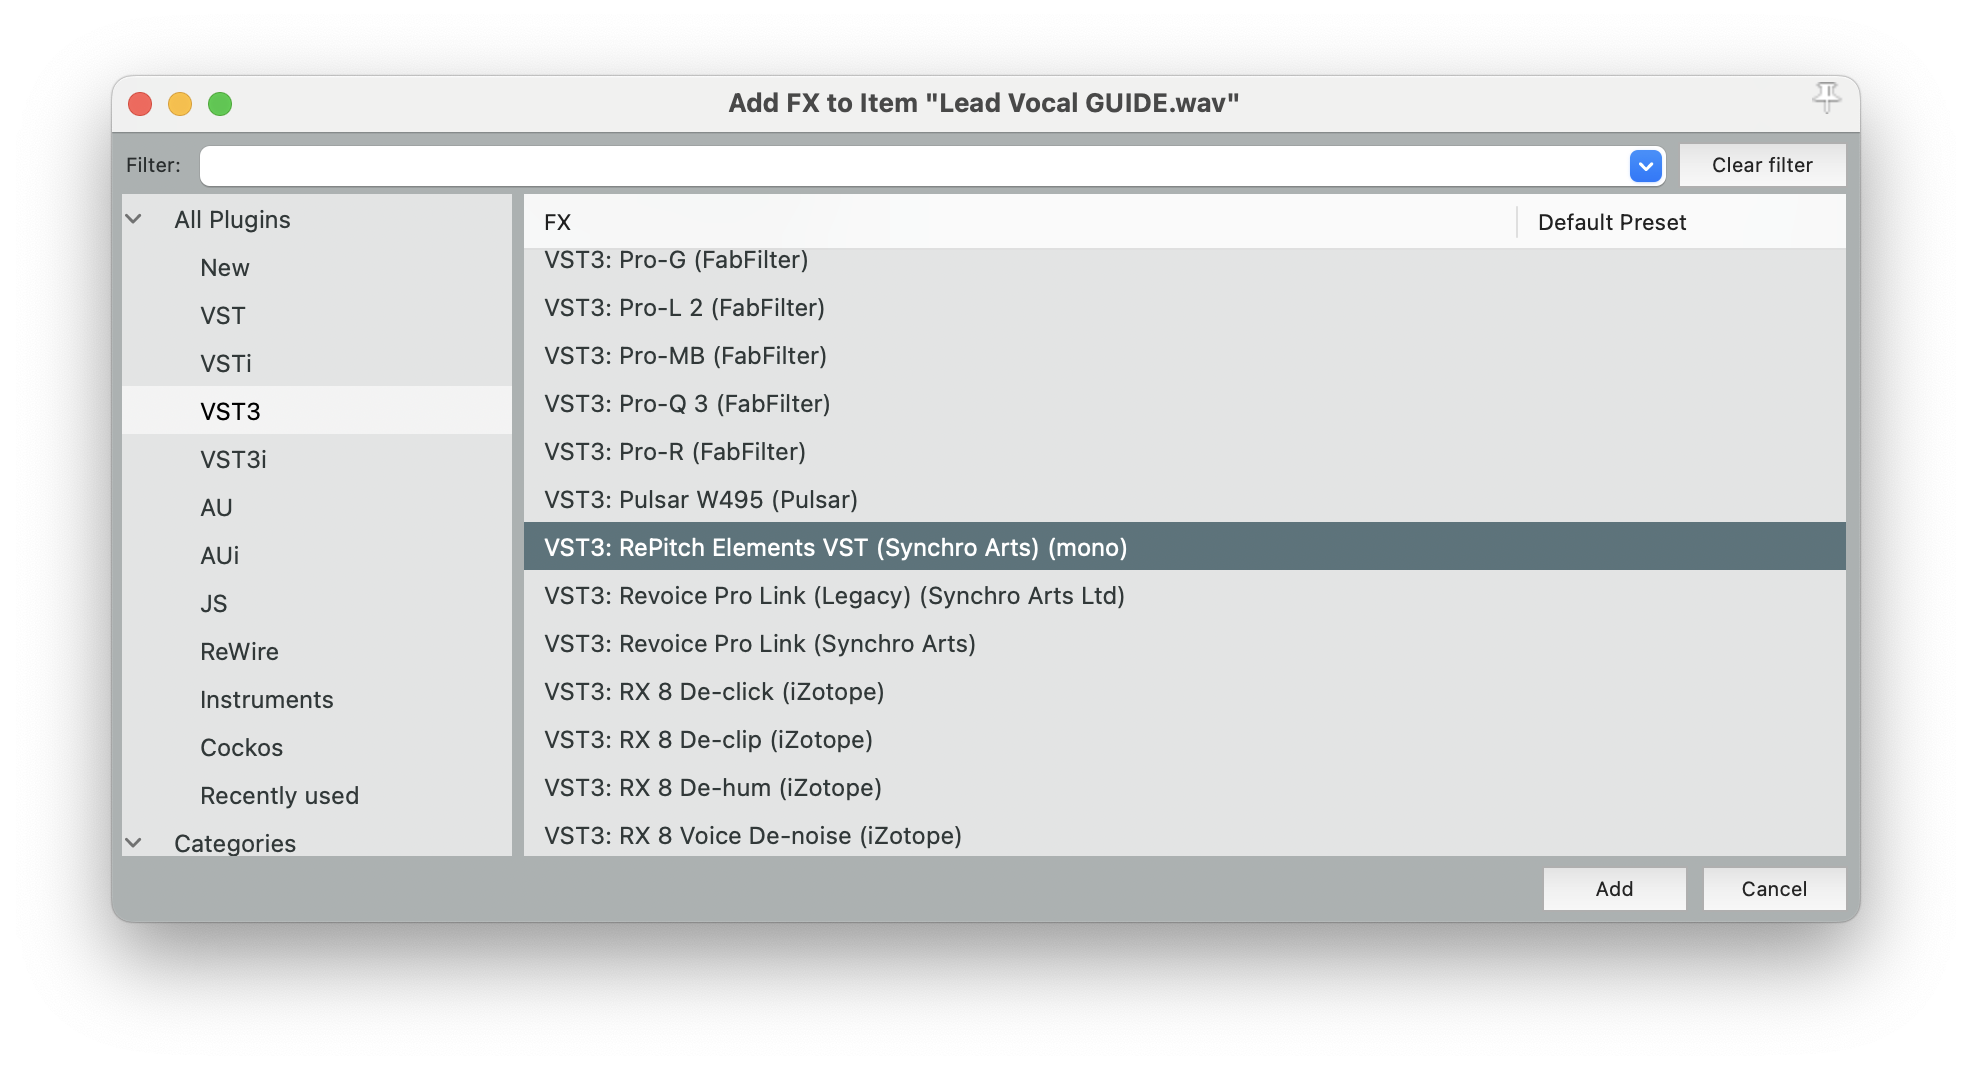Focus the Filter text field

click(x=910, y=166)
